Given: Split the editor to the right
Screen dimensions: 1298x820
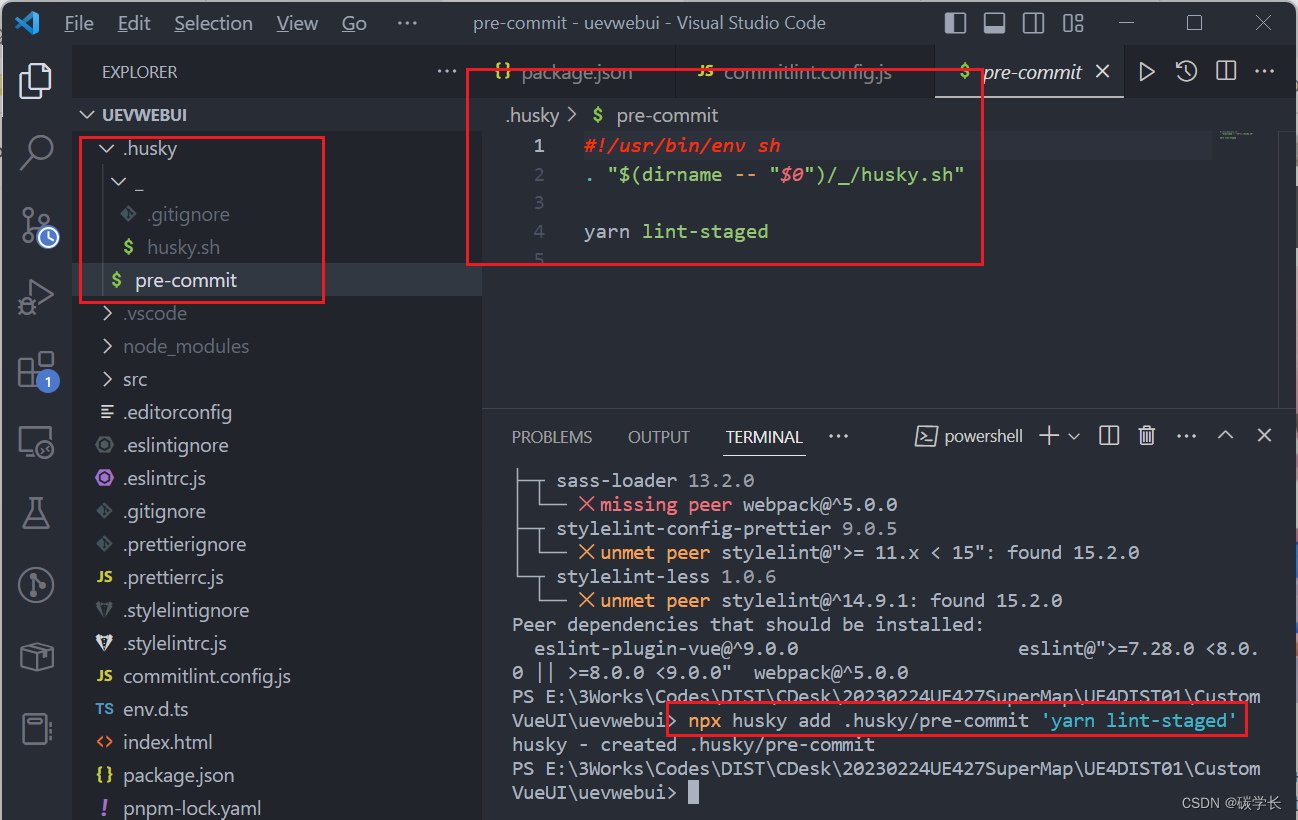Looking at the screenshot, I should click(x=1226, y=71).
